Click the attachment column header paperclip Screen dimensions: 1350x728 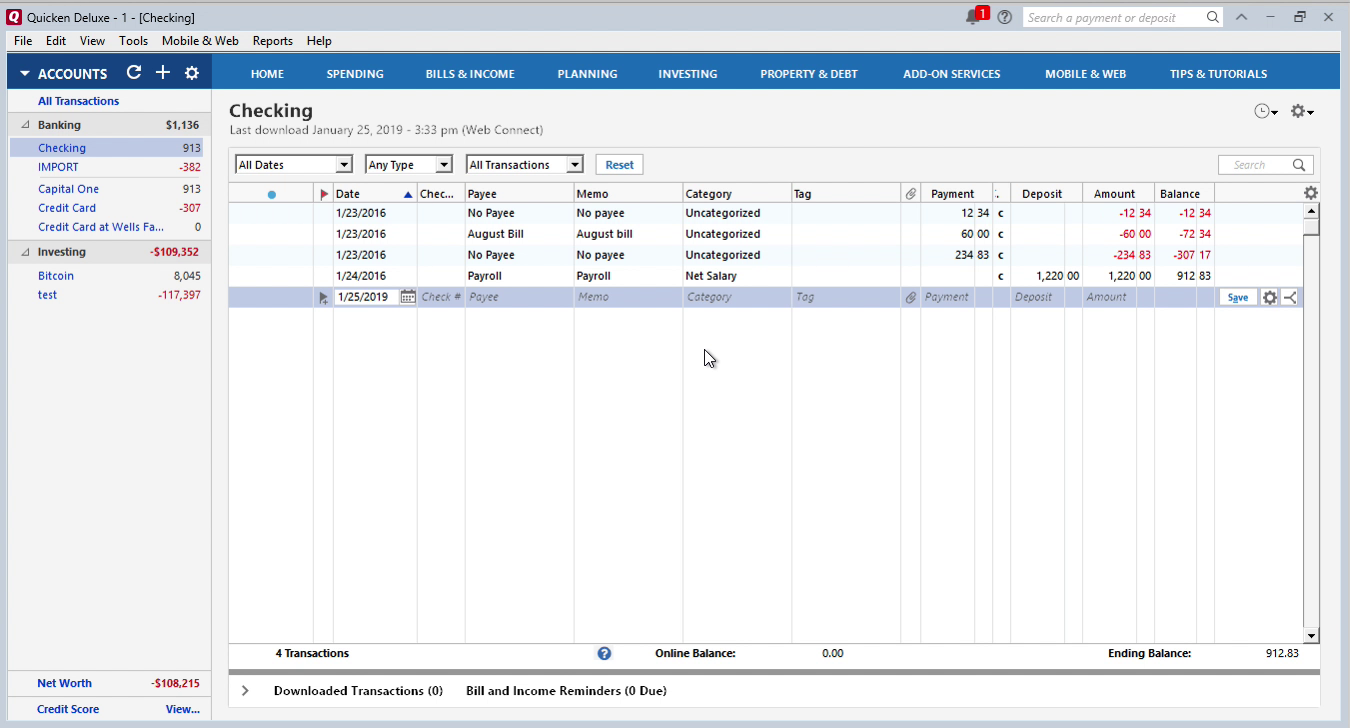coord(910,194)
